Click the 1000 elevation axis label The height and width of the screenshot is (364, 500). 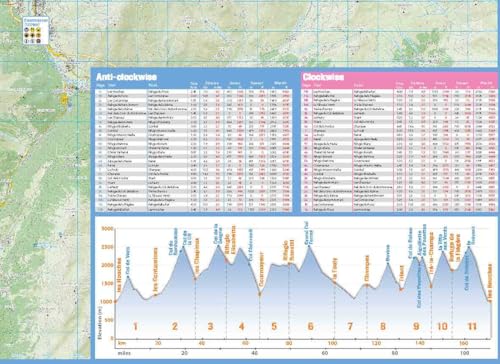coord(107,302)
